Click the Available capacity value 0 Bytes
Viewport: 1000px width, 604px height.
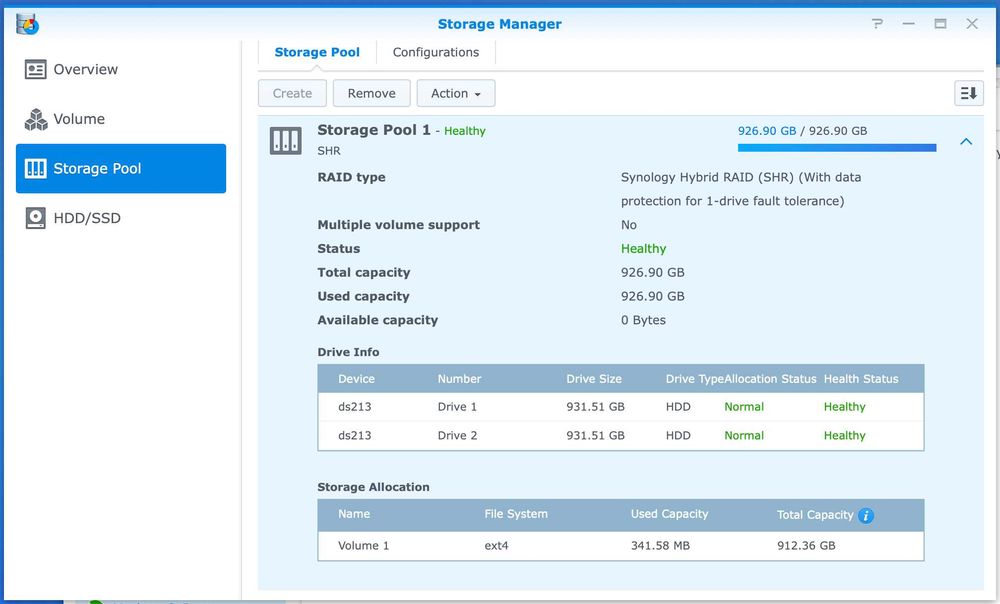(x=643, y=320)
